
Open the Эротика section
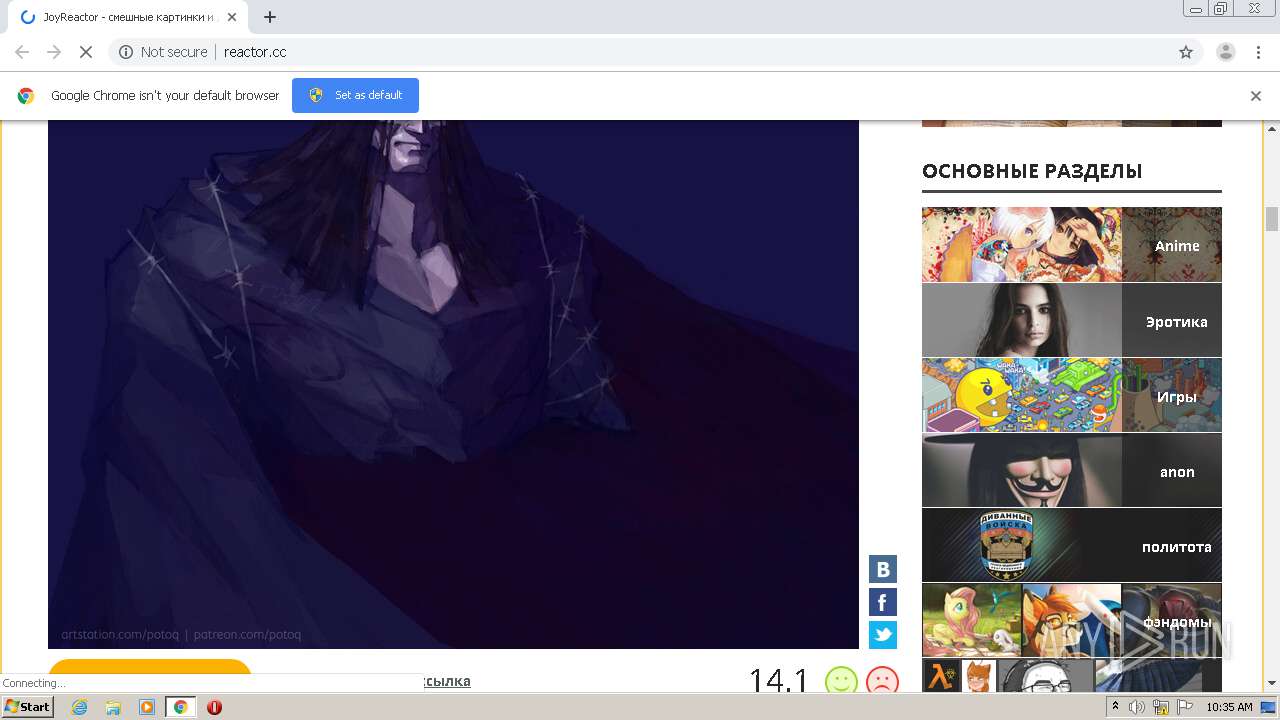pos(1071,320)
